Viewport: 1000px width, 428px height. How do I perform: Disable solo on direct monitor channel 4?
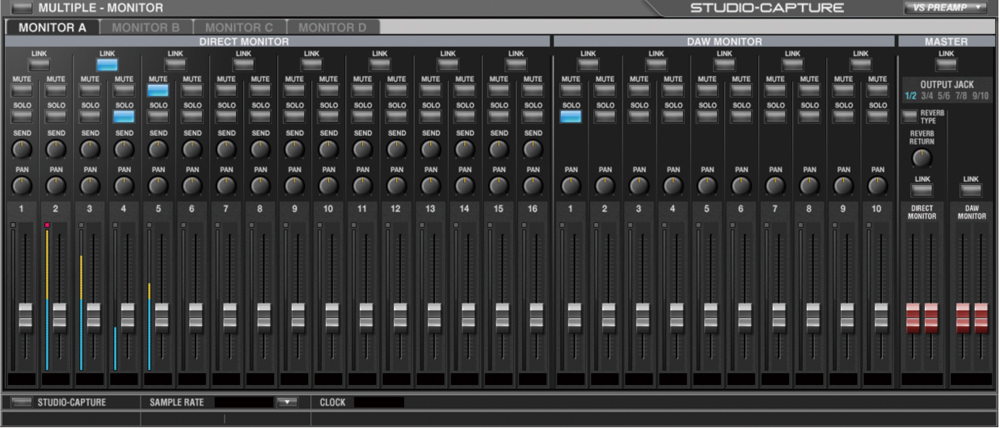click(x=124, y=116)
